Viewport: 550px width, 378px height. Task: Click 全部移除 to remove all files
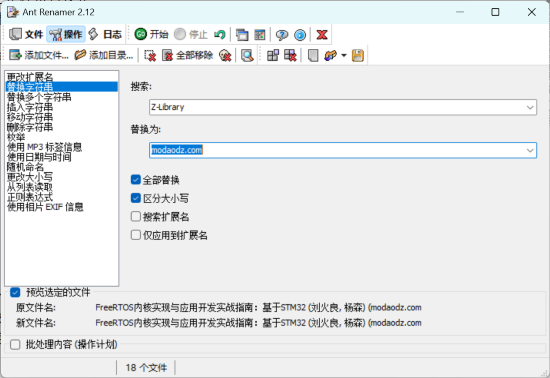187,55
